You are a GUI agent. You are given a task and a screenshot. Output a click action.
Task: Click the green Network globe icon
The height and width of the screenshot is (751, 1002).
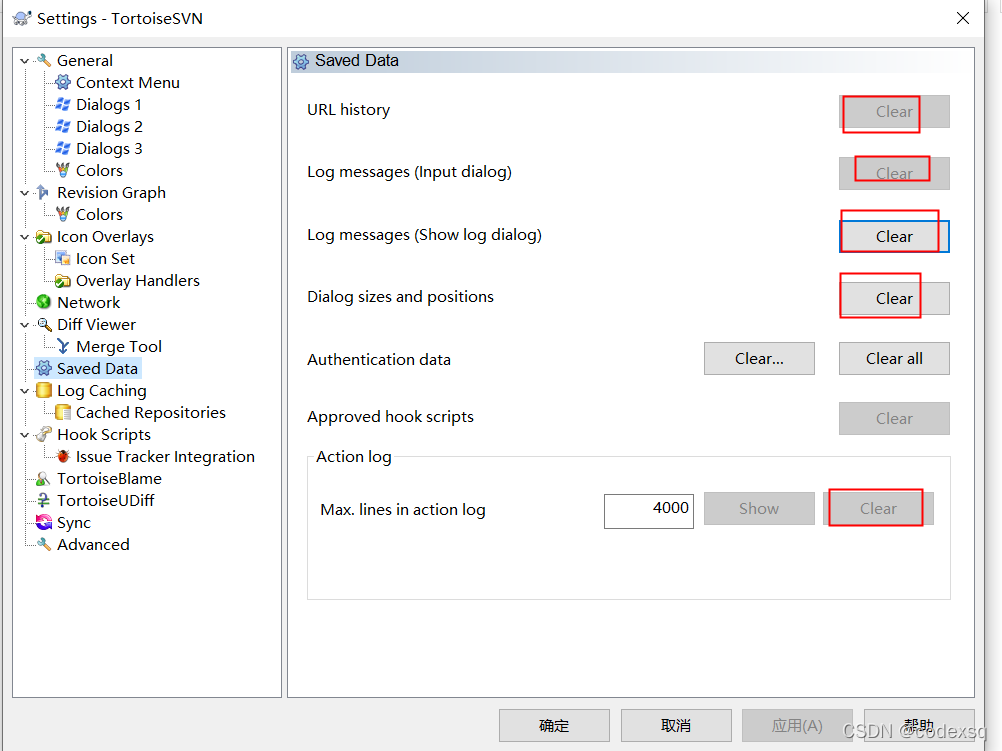(x=43, y=302)
